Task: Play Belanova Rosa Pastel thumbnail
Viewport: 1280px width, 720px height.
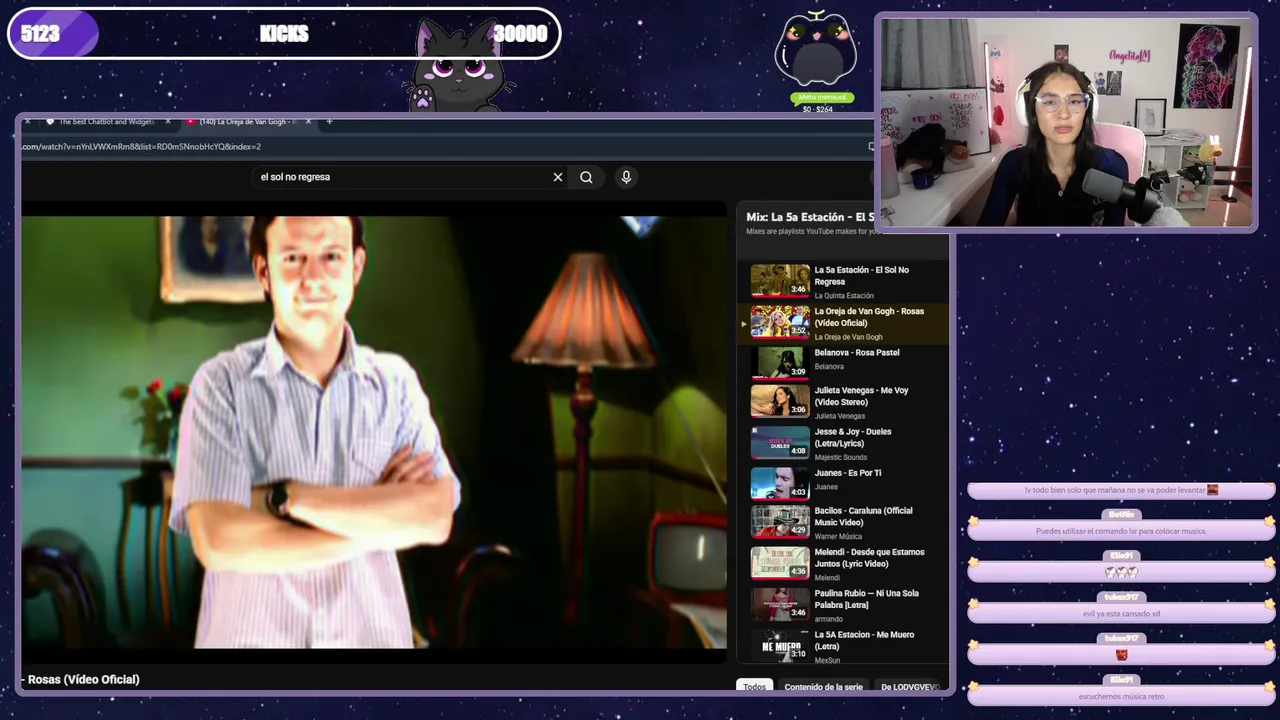Action: (x=780, y=362)
